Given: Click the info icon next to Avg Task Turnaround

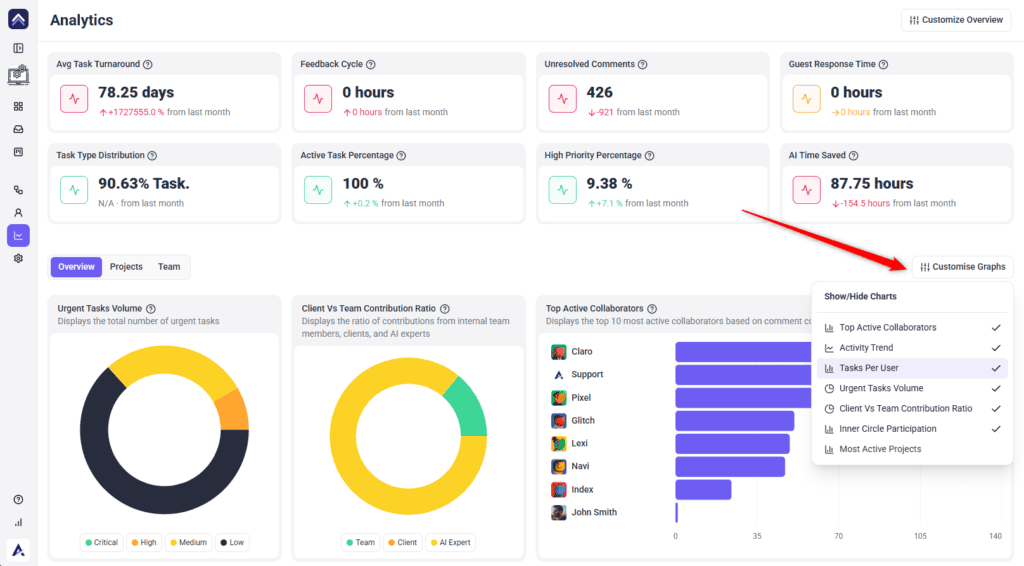Looking at the screenshot, I should (x=148, y=64).
